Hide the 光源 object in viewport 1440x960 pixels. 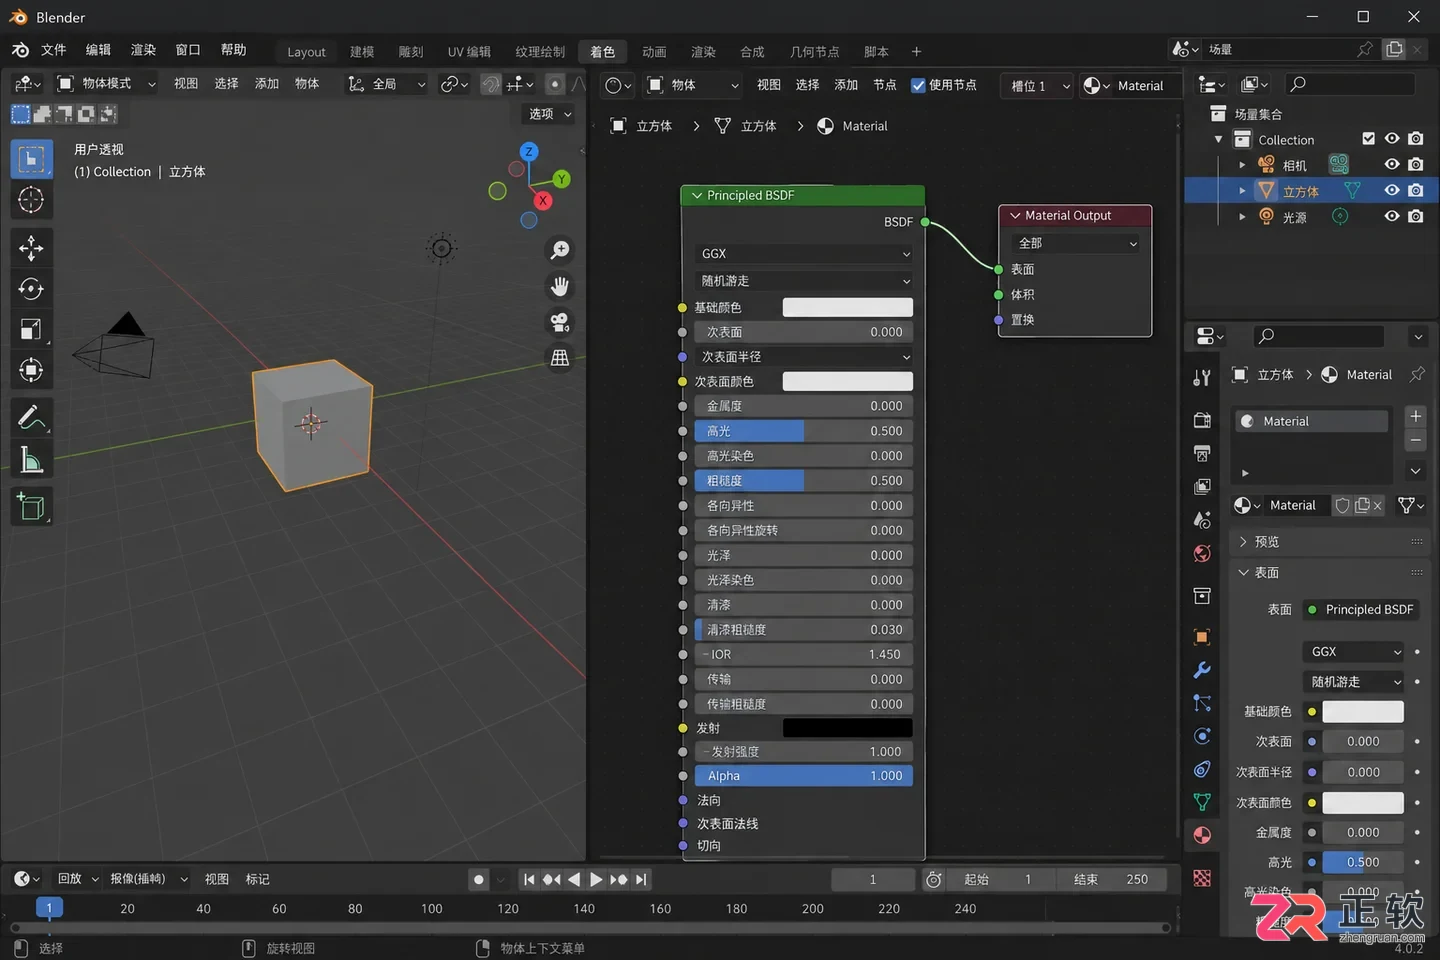[x=1391, y=216]
